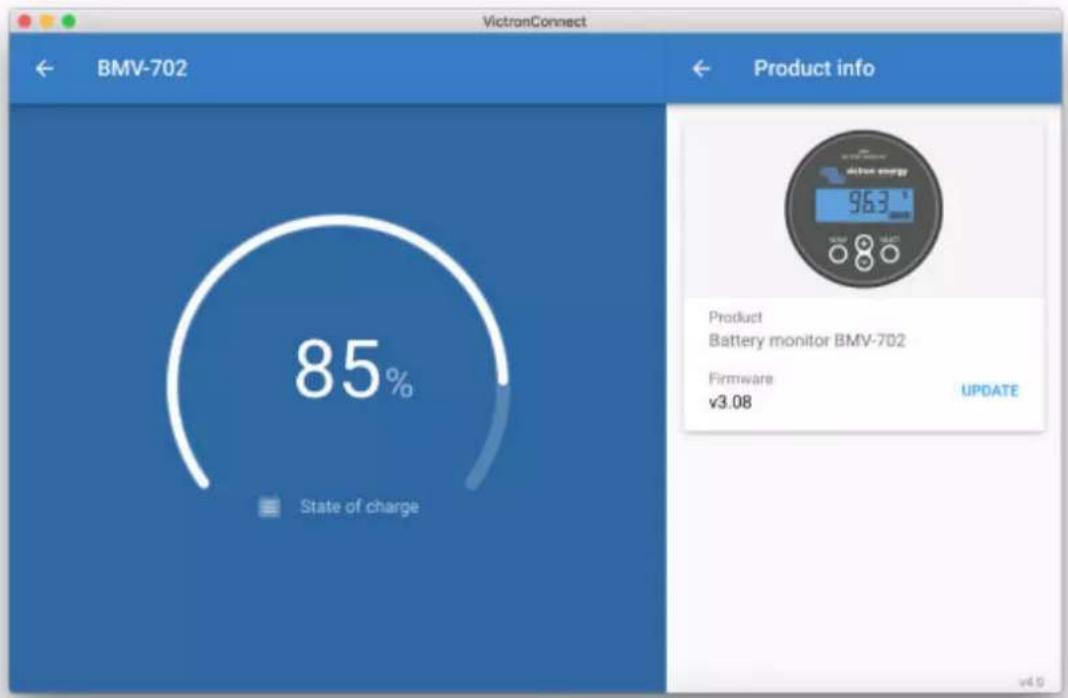Click the 85% state of charge reading
This screenshot has width=1068, height=698.
pos(353,370)
